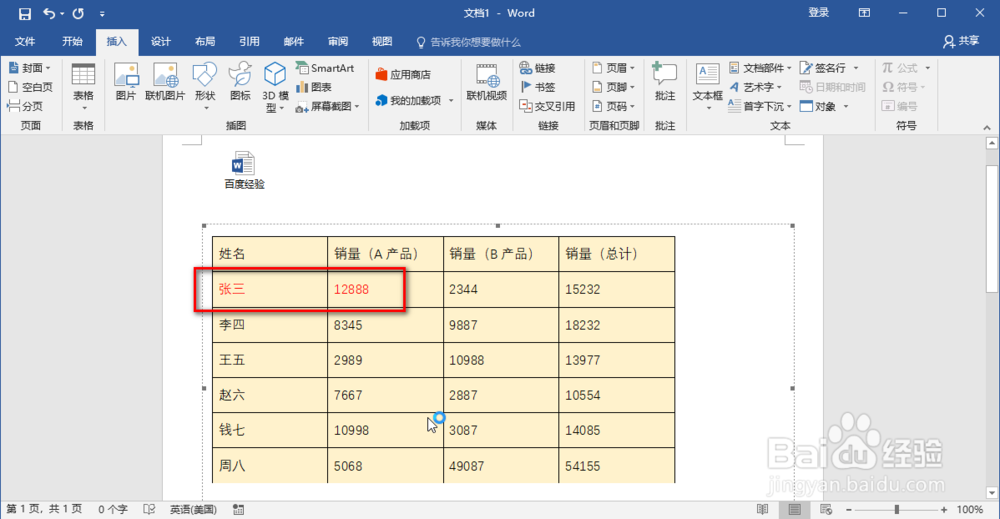
Task: Switch to Print Layout view
Action: pyautogui.click(x=794, y=509)
